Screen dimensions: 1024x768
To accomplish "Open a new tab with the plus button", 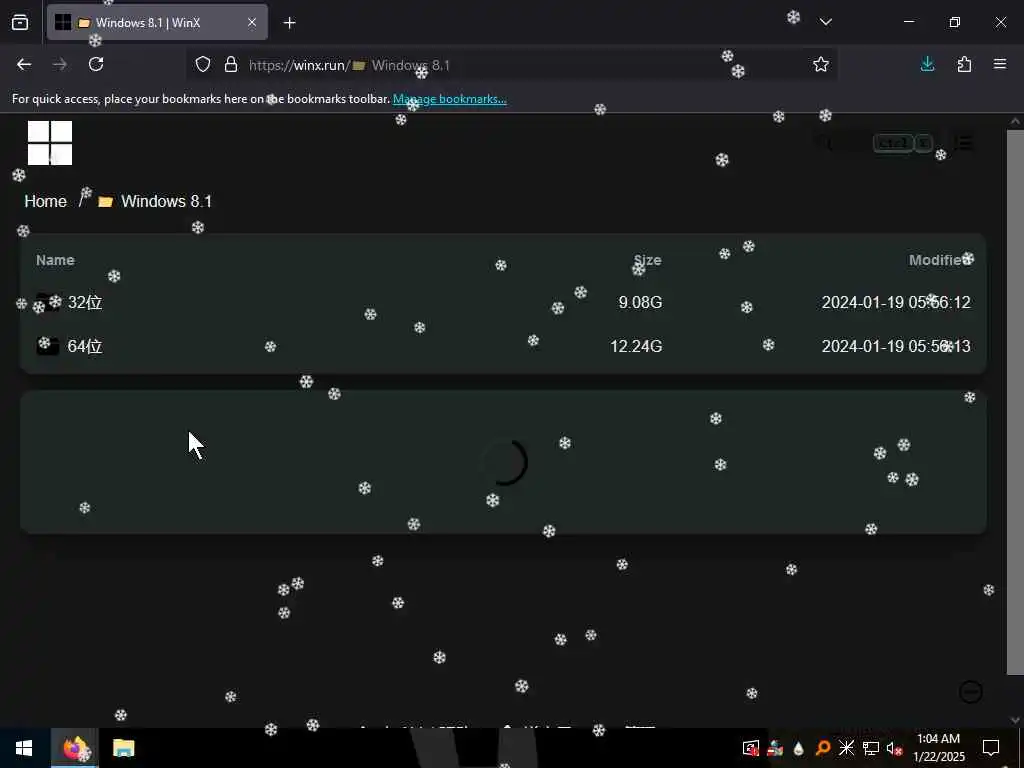I will tap(289, 23).
